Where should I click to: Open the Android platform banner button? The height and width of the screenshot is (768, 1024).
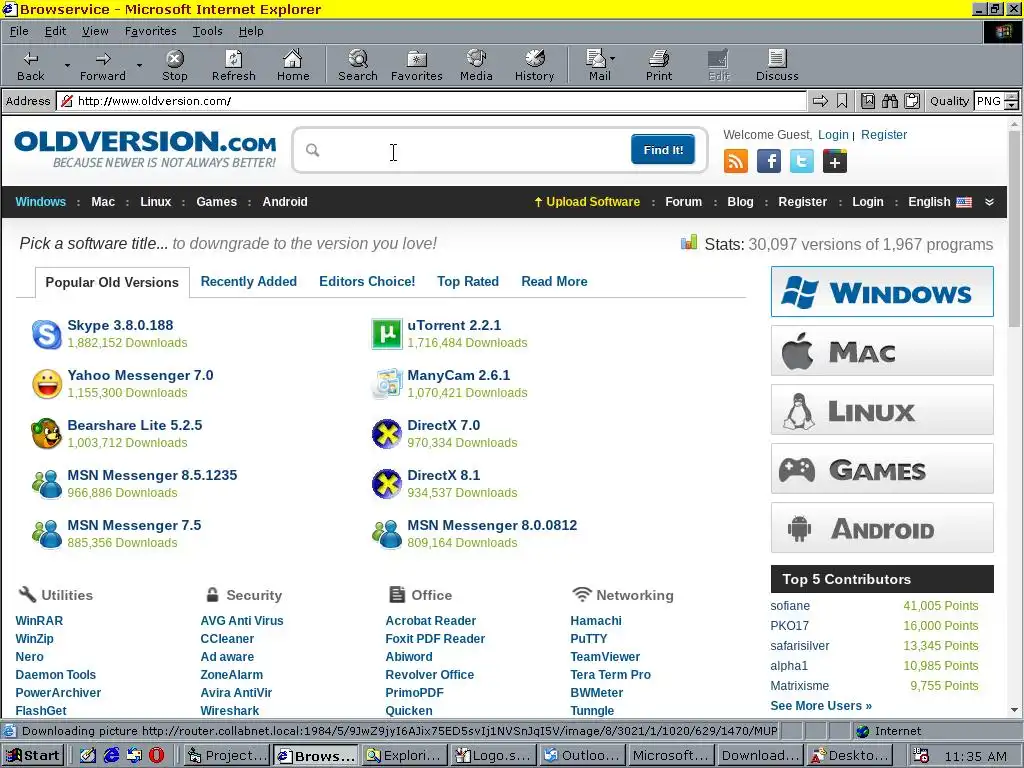(x=882, y=528)
